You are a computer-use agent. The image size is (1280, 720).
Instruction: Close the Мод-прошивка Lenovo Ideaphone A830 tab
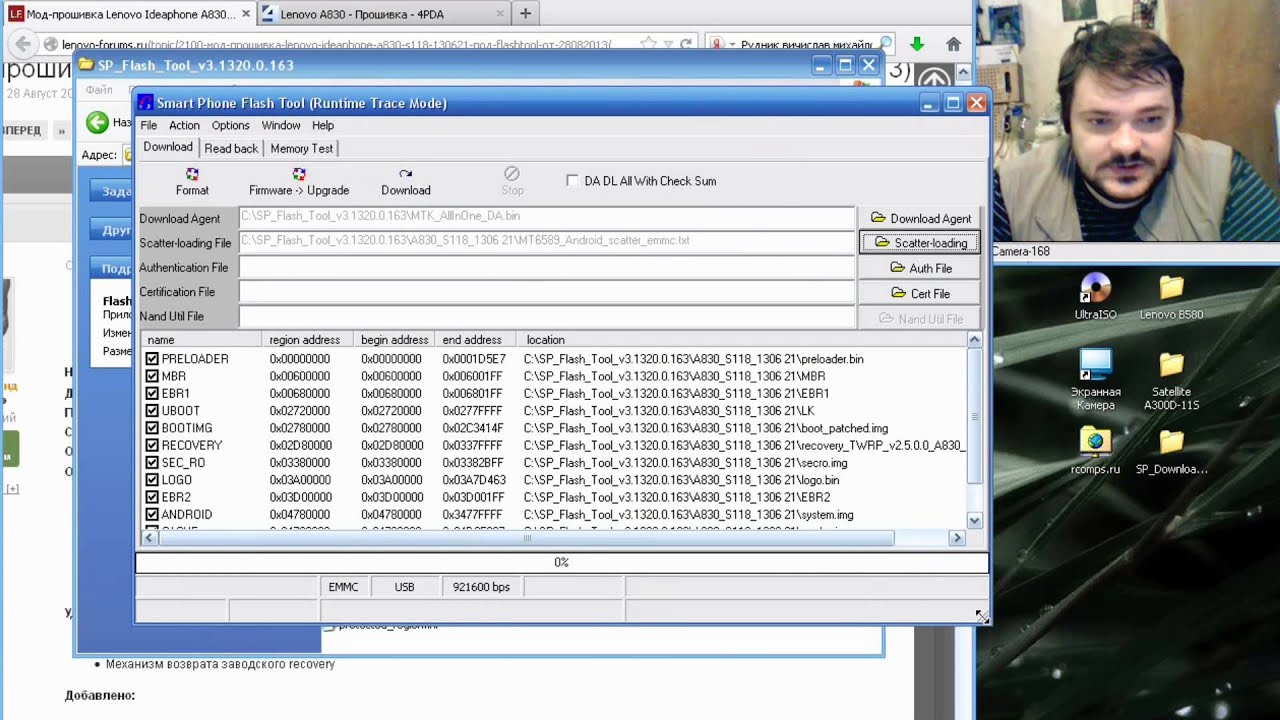point(246,14)
